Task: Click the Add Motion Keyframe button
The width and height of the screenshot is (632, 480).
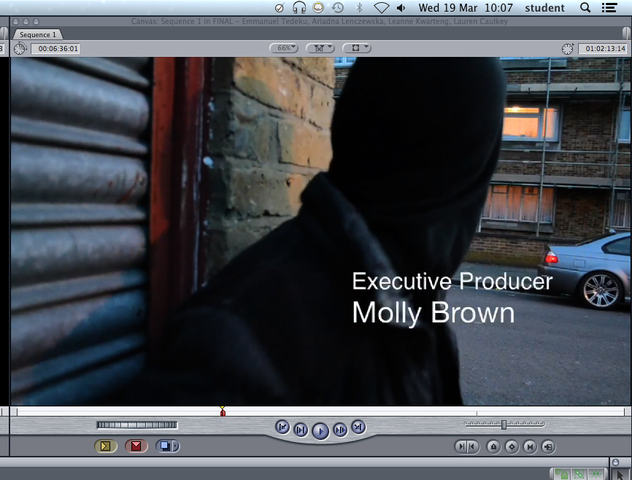Action: coord(512,447)
